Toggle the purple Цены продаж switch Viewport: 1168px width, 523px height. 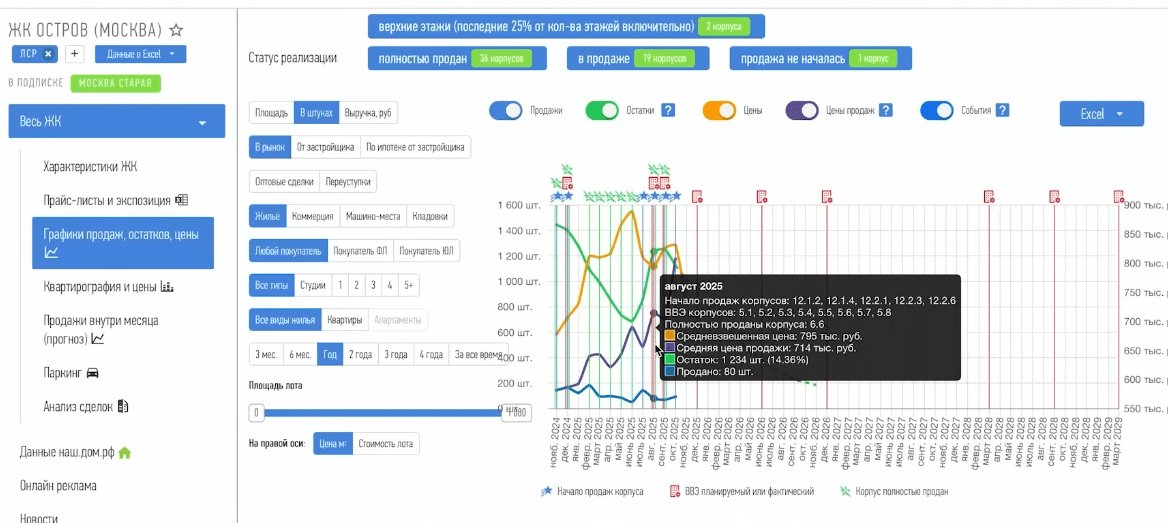pyautogui.click(x=802, y=110)
